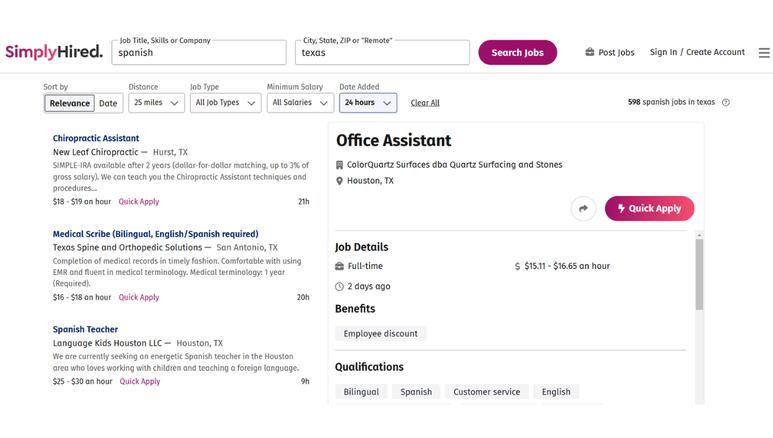Open the Spanish Teacher job listing
773x438 pixels.
coord(85,329)
